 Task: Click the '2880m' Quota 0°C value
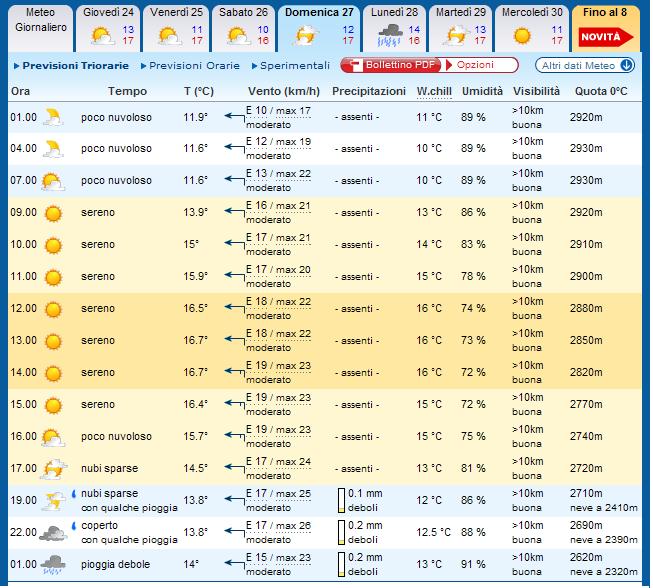(586, 309)
